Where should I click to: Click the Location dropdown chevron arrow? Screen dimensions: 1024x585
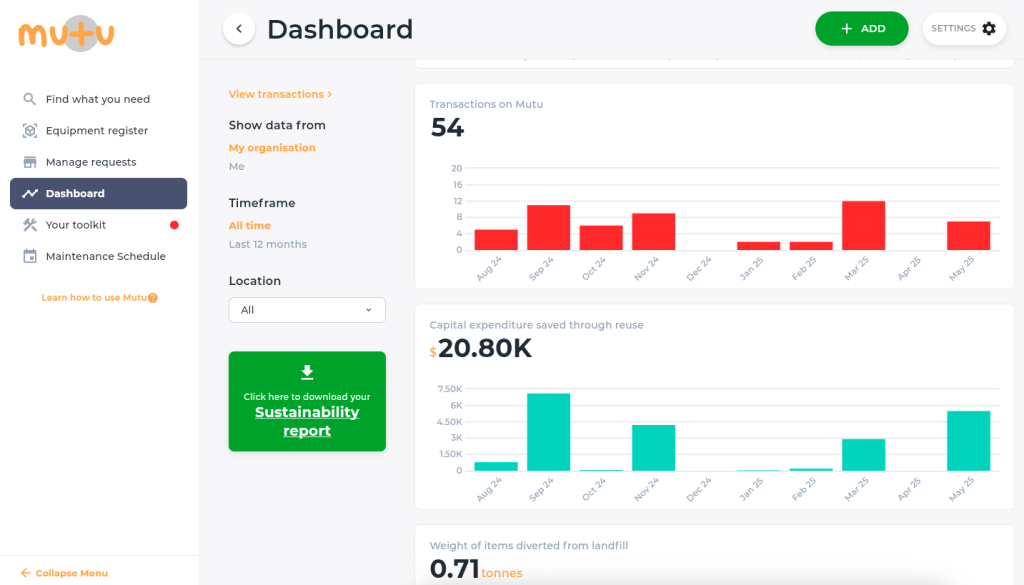pos(368,310)
